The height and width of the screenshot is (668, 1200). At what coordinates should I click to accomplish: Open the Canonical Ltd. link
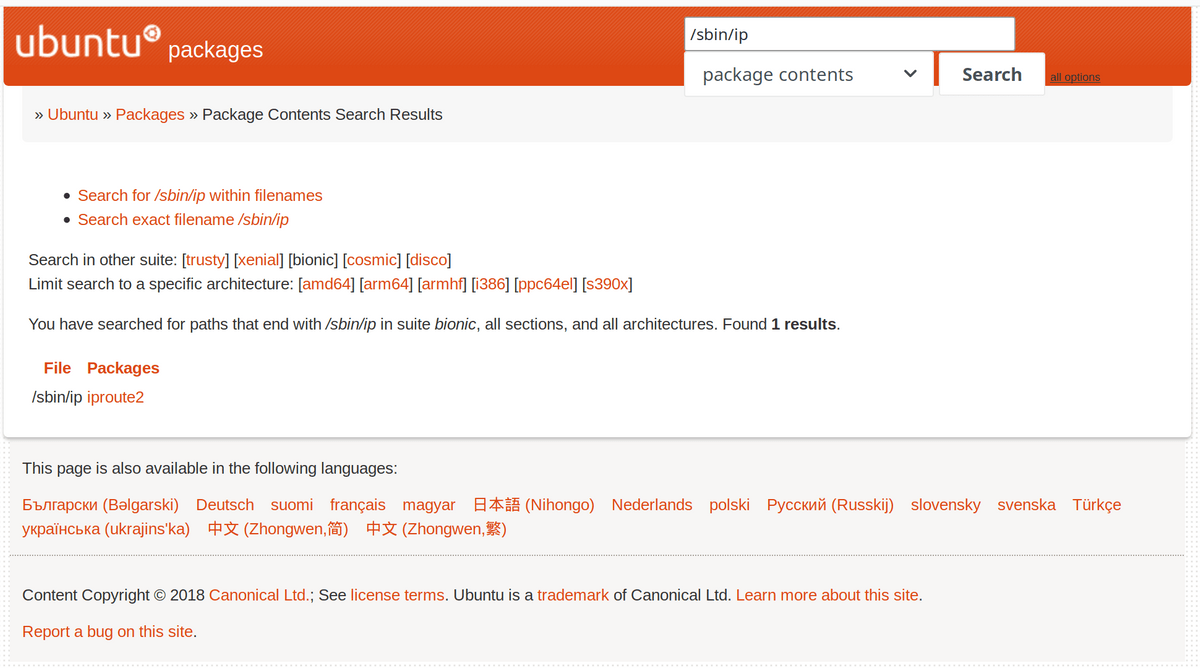click(x=259, y=595)
